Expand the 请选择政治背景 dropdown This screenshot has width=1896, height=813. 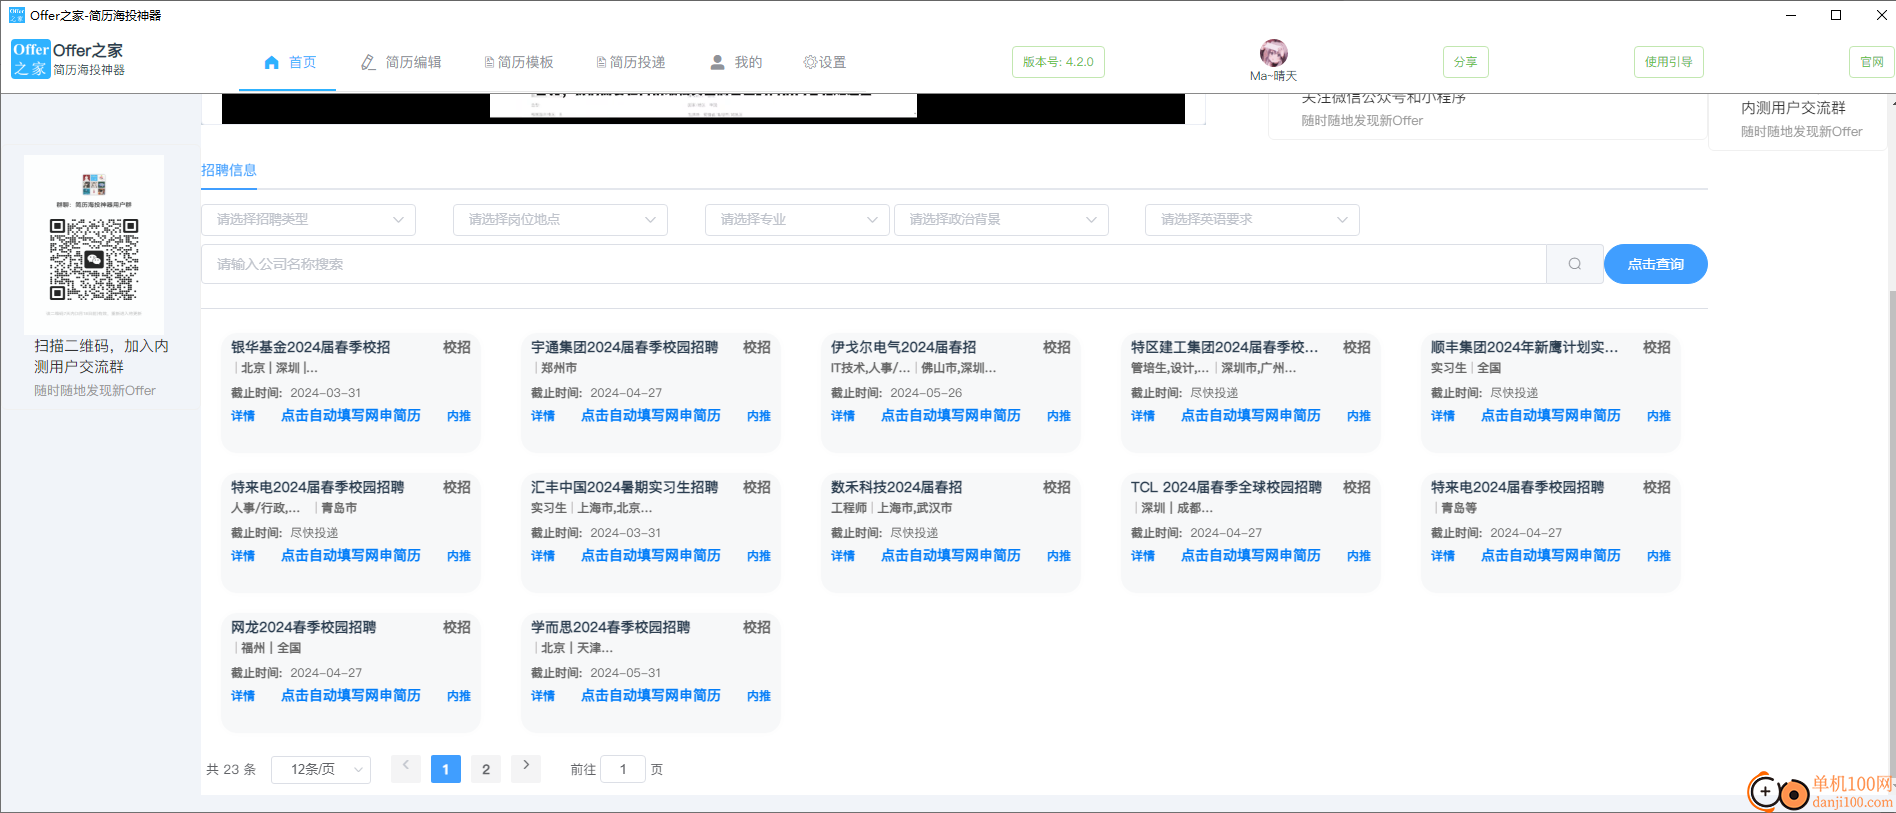coord(1001,220)
